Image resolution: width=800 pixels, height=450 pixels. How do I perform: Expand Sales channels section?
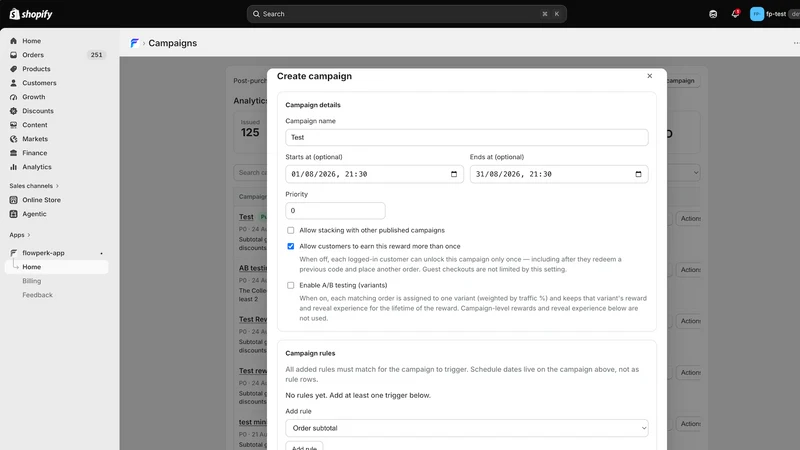coord(34,186)
